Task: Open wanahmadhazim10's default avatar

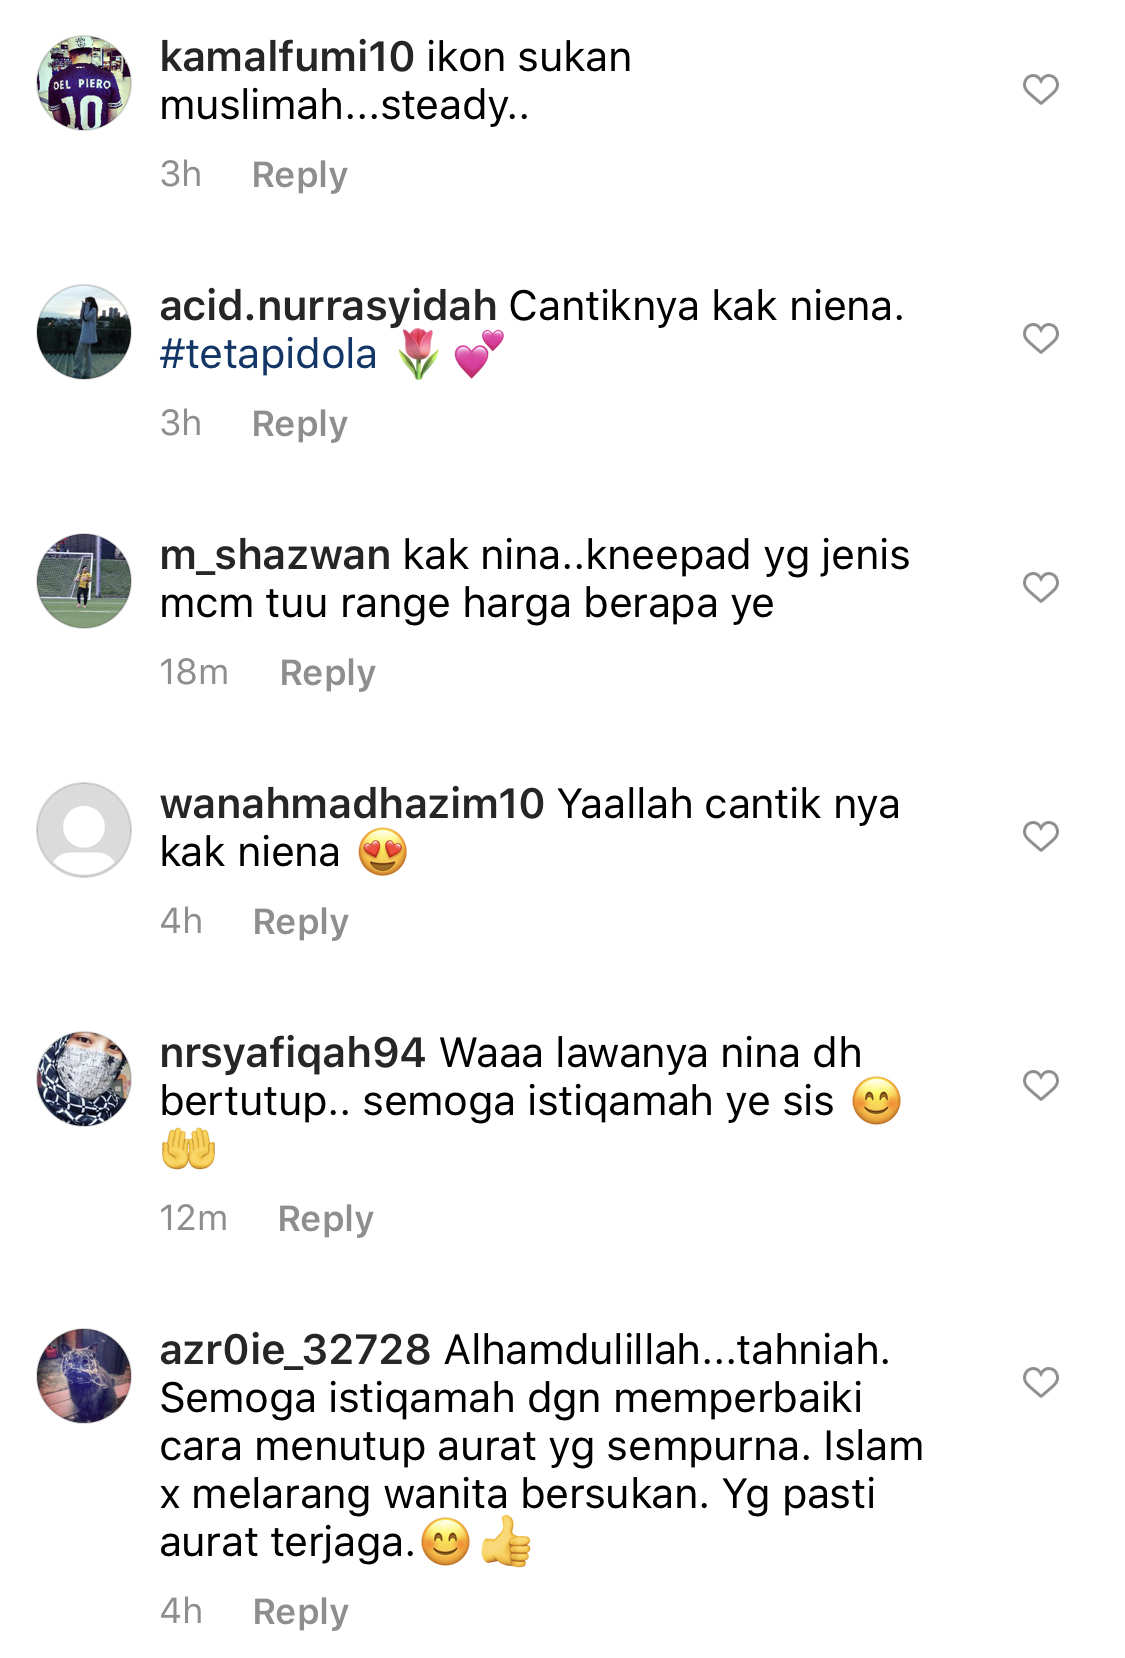Action: [x=84, y=830]
